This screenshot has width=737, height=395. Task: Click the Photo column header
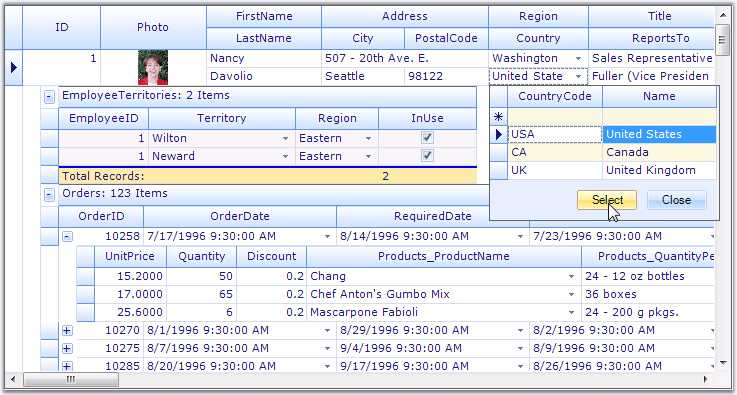click(153, 27)
